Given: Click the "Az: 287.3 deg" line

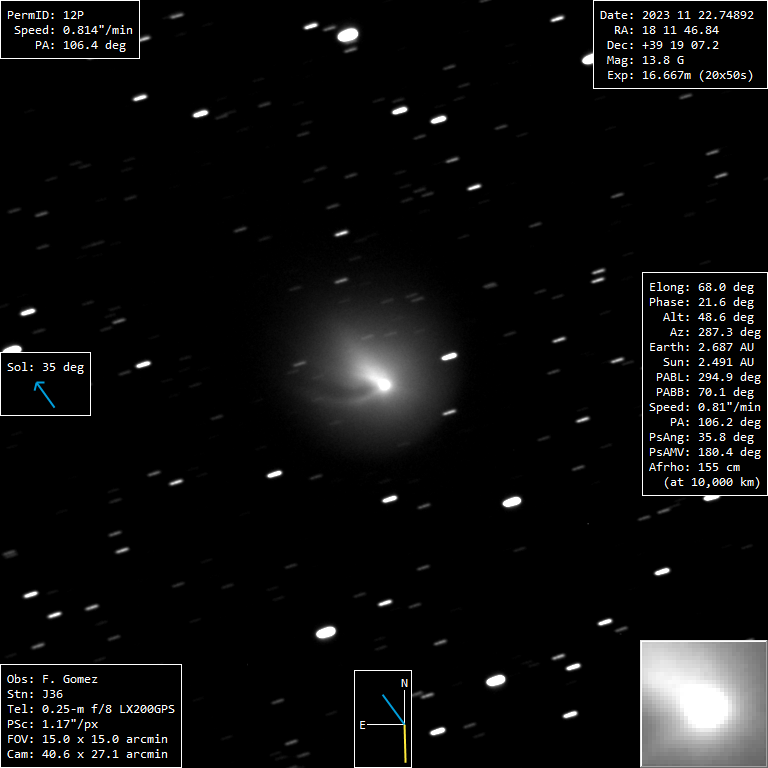Looking at the screenshot, I should point(716,332).
